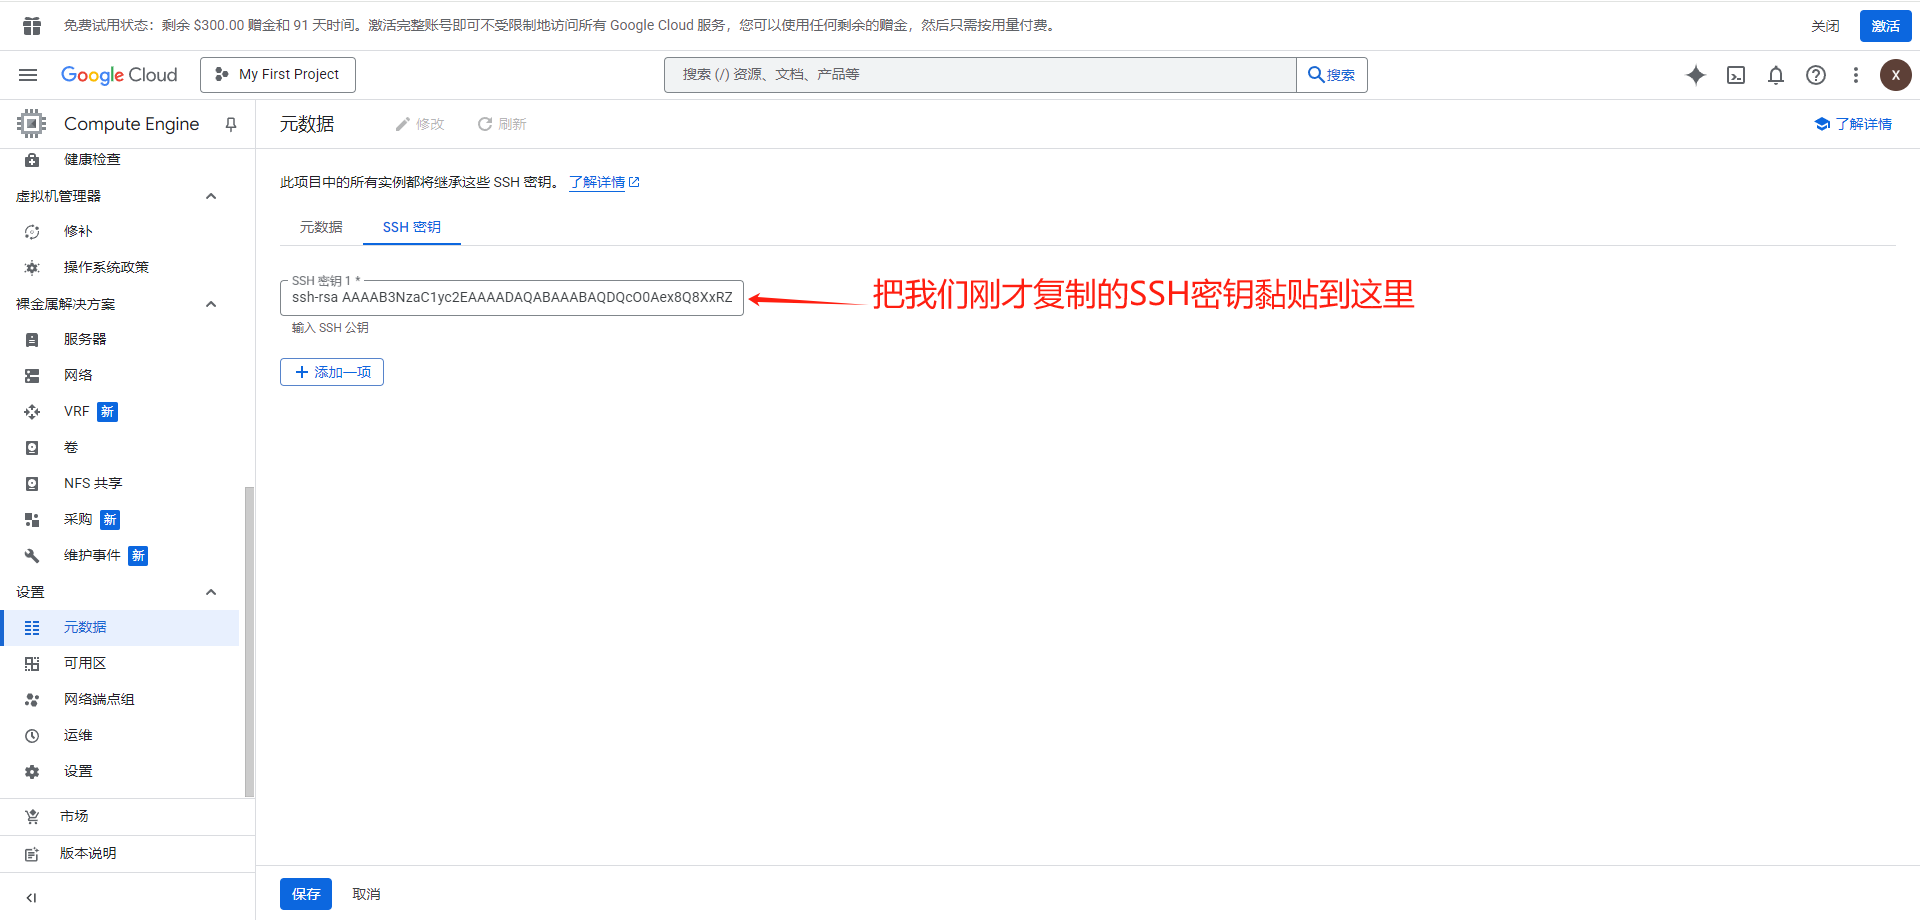Viewport: 1920px width, 920px height.
Task: Click the sidebar vertical scrollbar
Action: click(x=249, y=640)
